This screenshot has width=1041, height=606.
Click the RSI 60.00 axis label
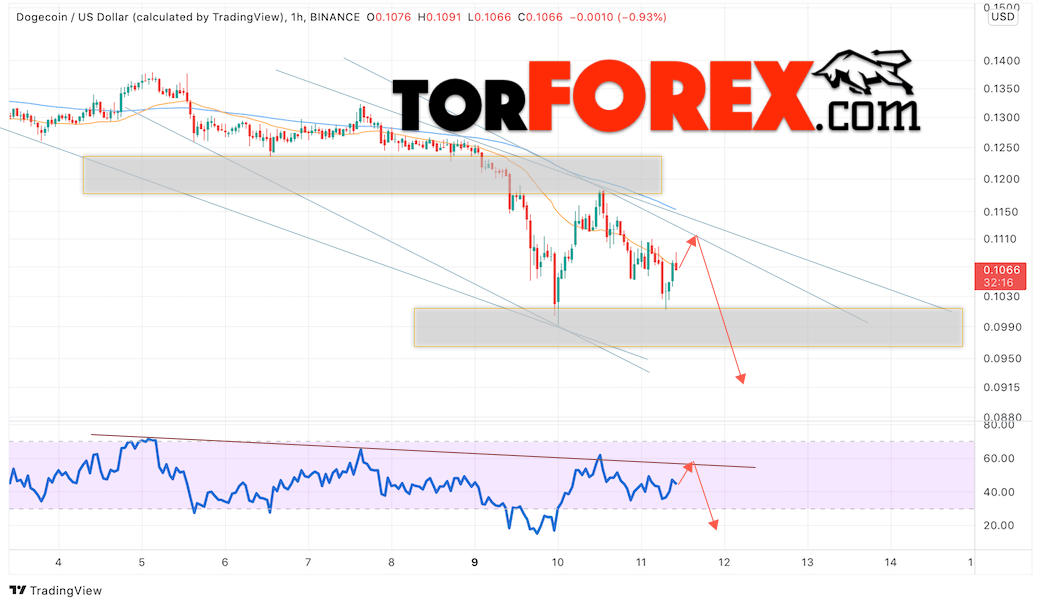click(x=999, y=459)
